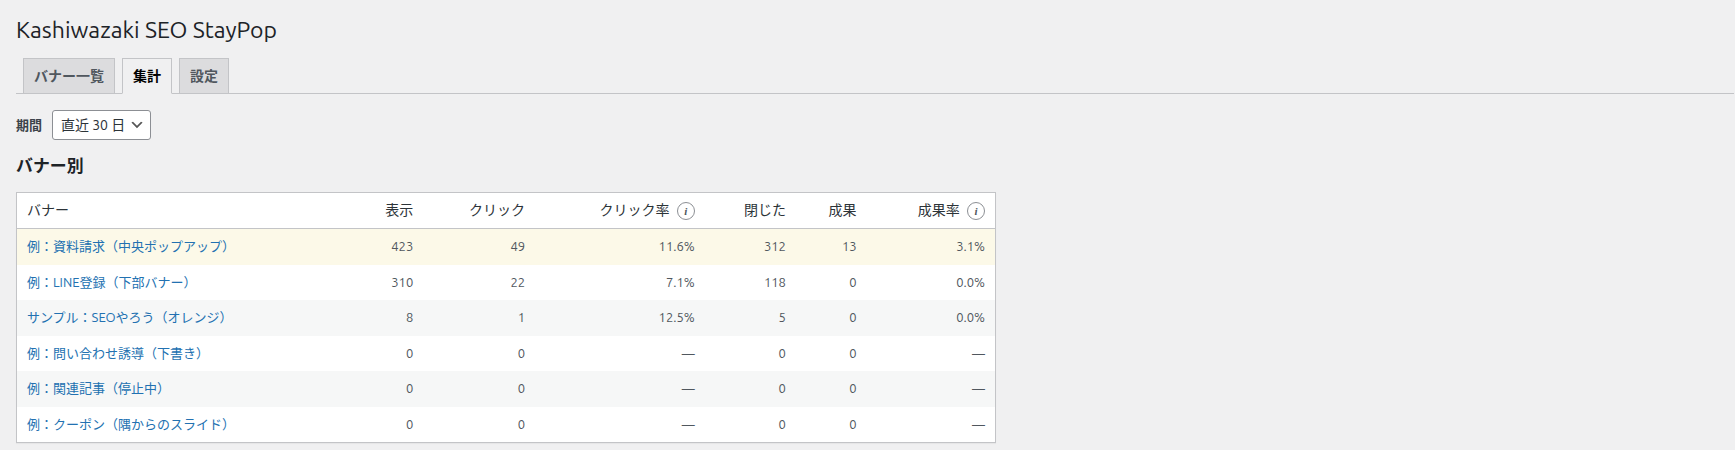The width and height of the screenshot is (1735, 450).
Task: Click the 5 closed count
Action: [782, 318]
